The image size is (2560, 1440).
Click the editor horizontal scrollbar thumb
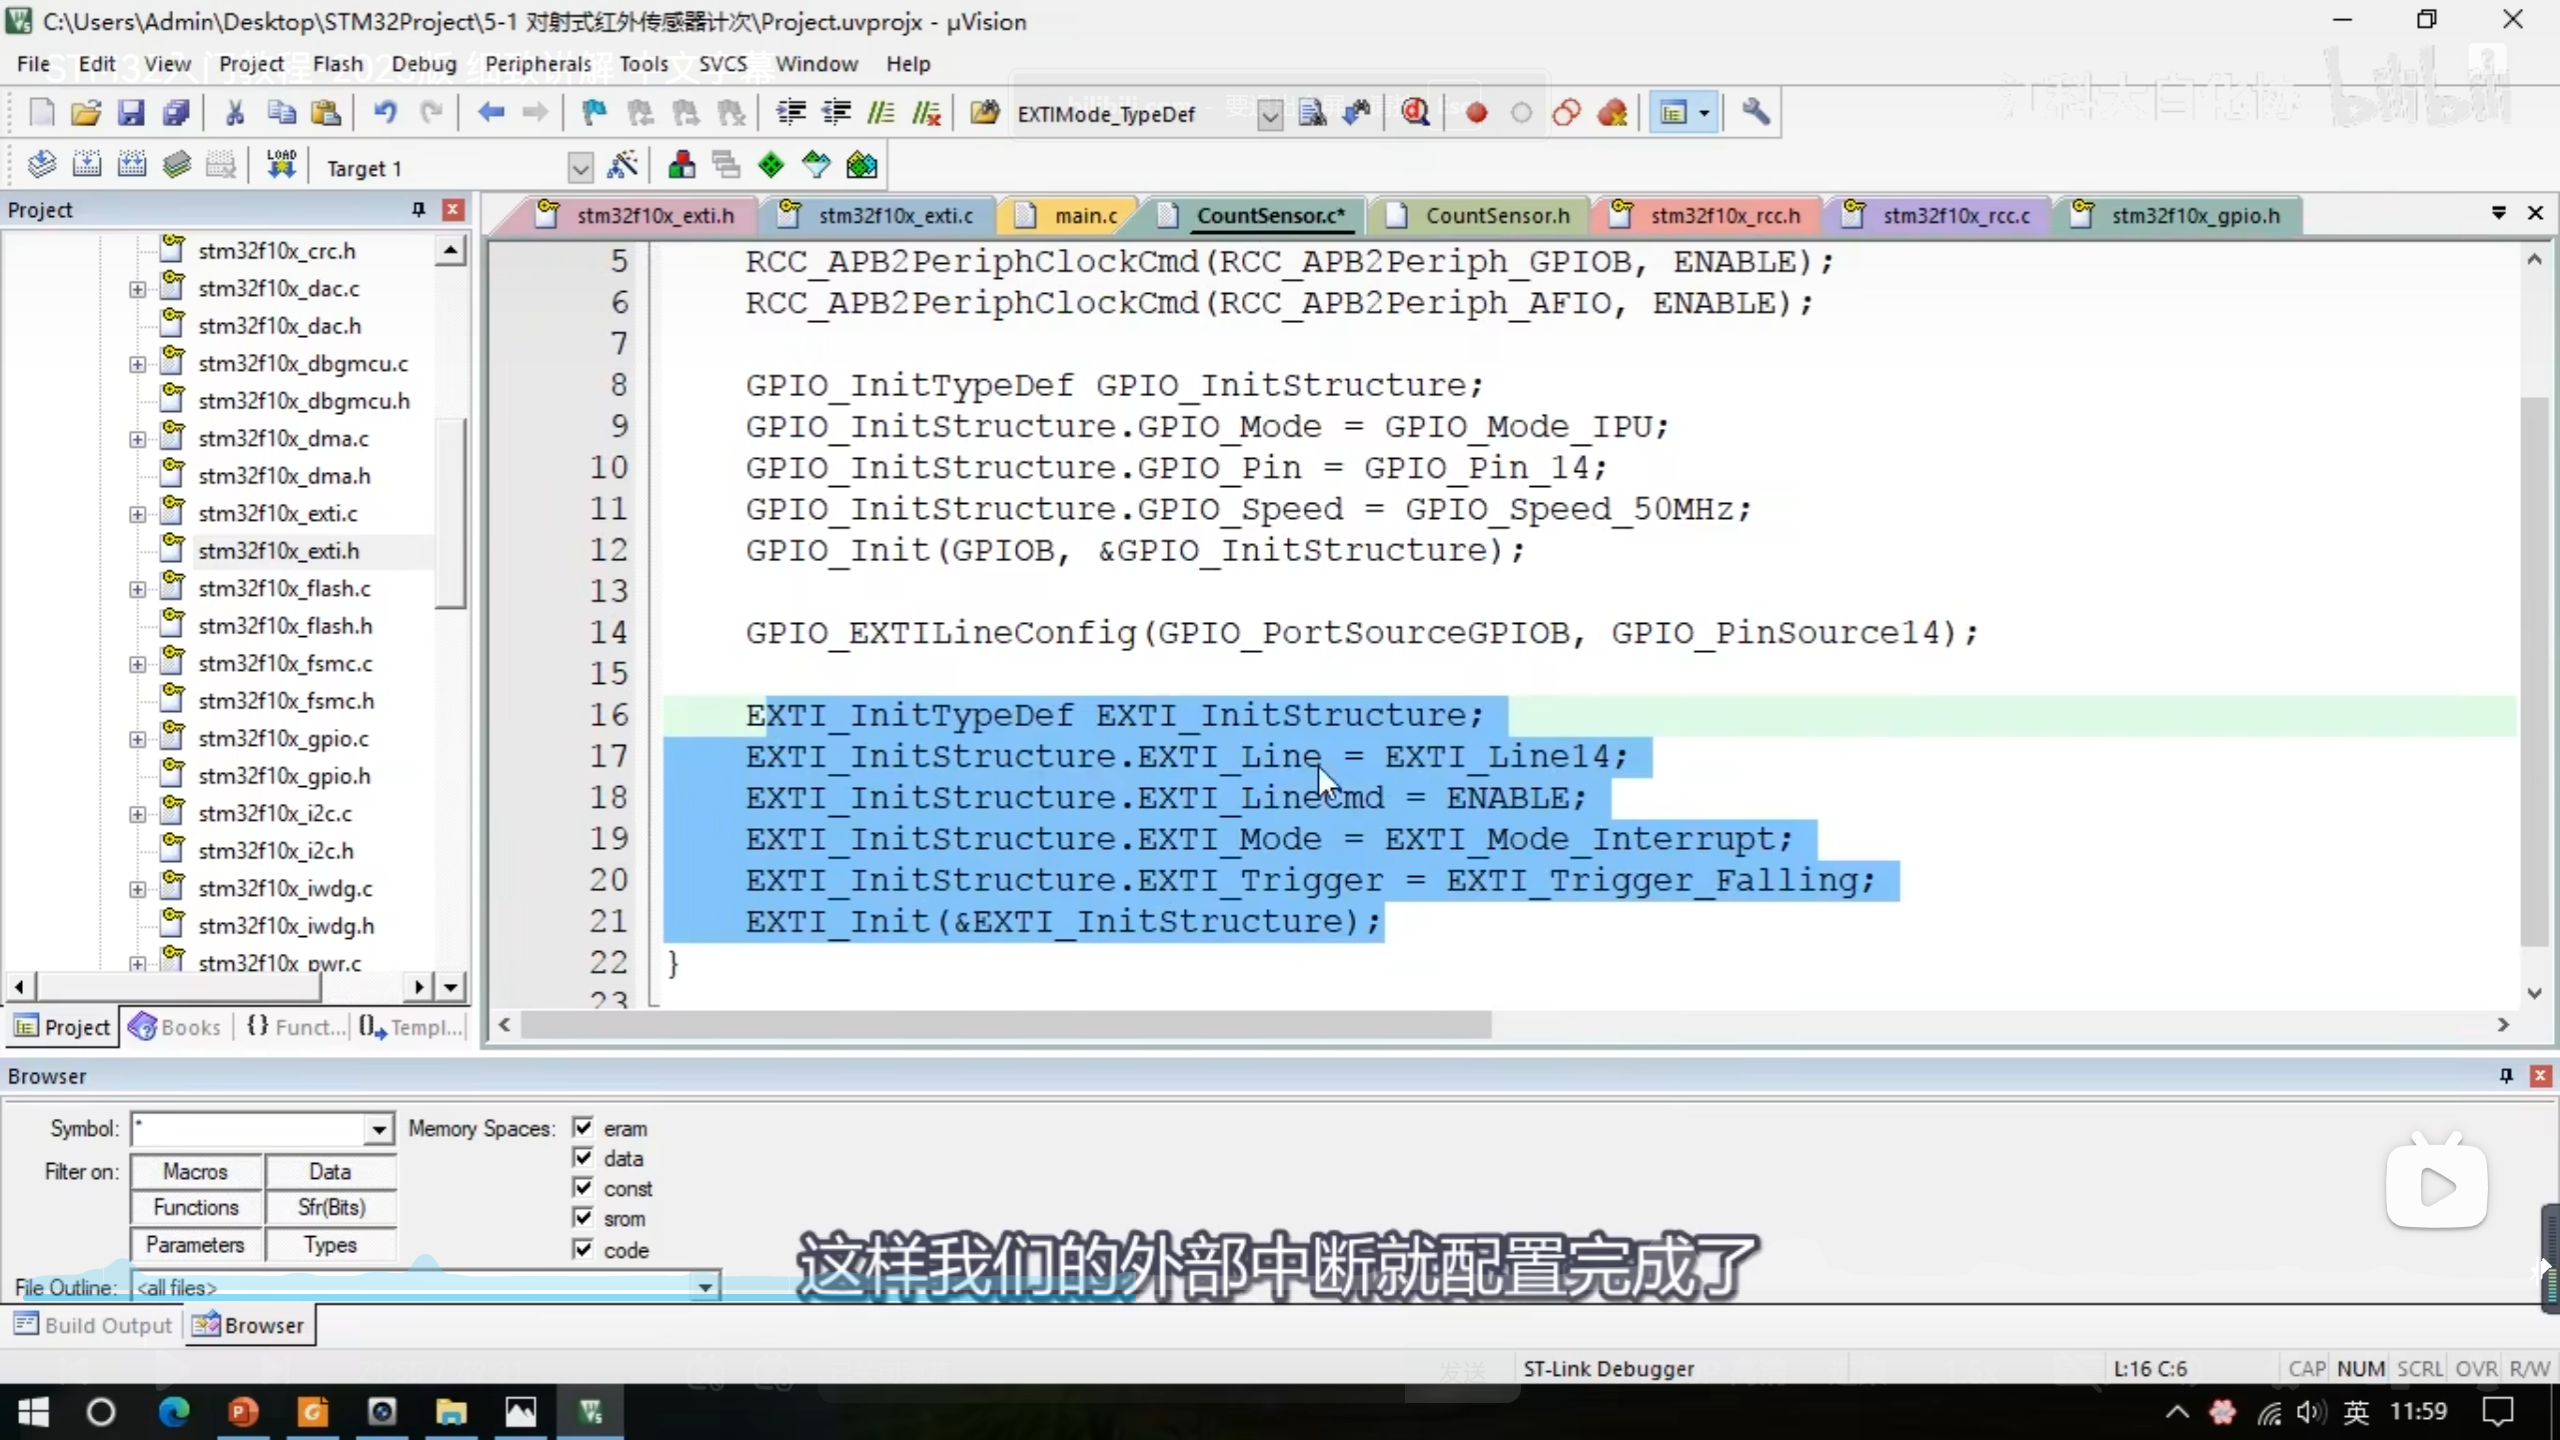(x=1005, y=1025)
